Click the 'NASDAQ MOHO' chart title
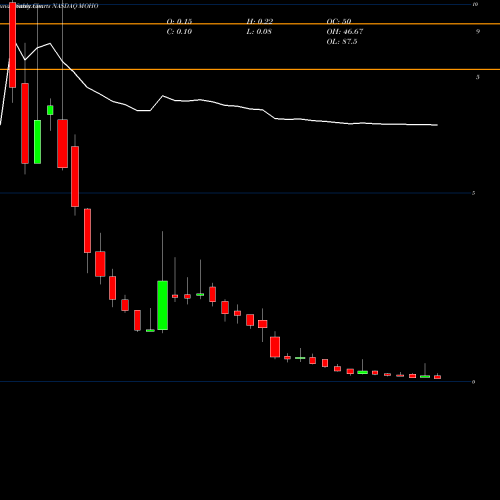This screenshot has height=500, width=500. tap(75, 6)
